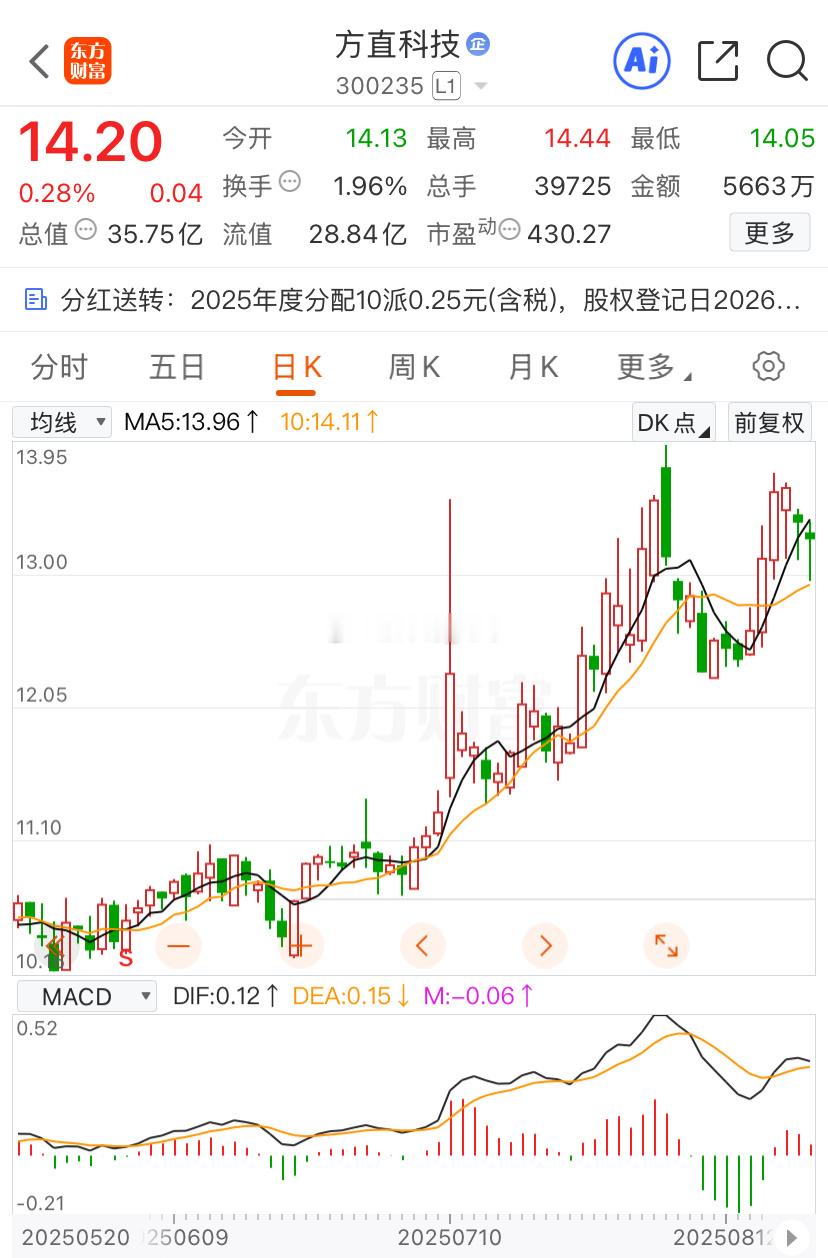Tap the 20250520 date label
Image resolution: width=828 pixels, height=1258 pixels.
[x=76, y=1237]
